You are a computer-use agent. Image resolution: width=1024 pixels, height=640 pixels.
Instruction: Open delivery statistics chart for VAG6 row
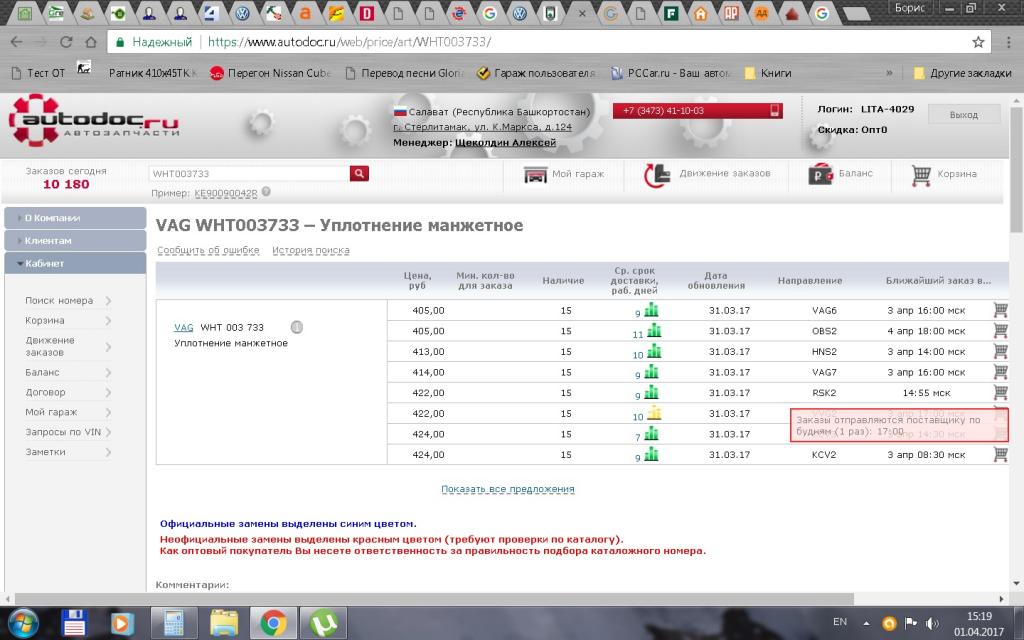click(651, 310)
